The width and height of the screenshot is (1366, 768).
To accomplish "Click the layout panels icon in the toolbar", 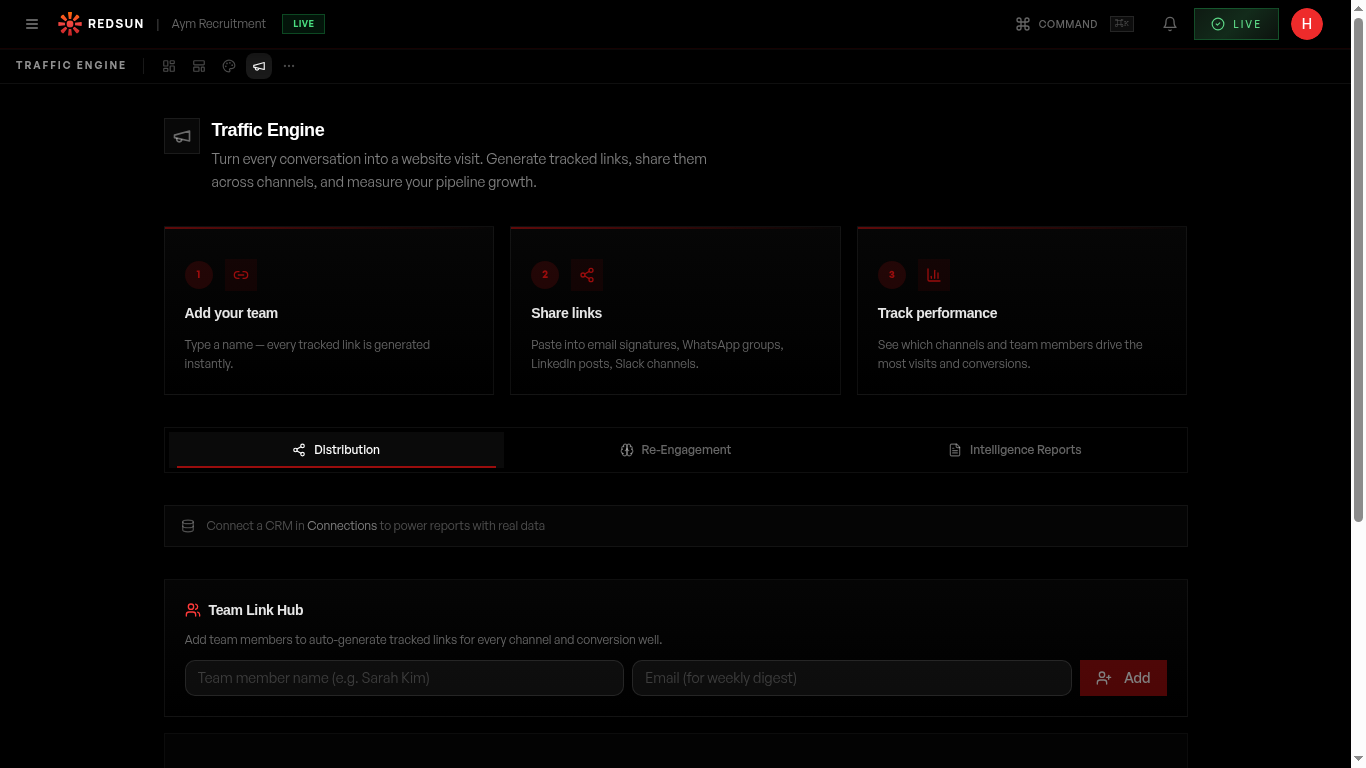I will (199, 66).
